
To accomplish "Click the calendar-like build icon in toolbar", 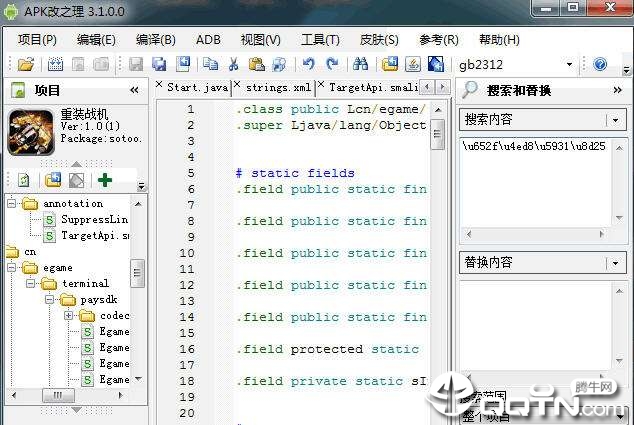I will (55, 64).
